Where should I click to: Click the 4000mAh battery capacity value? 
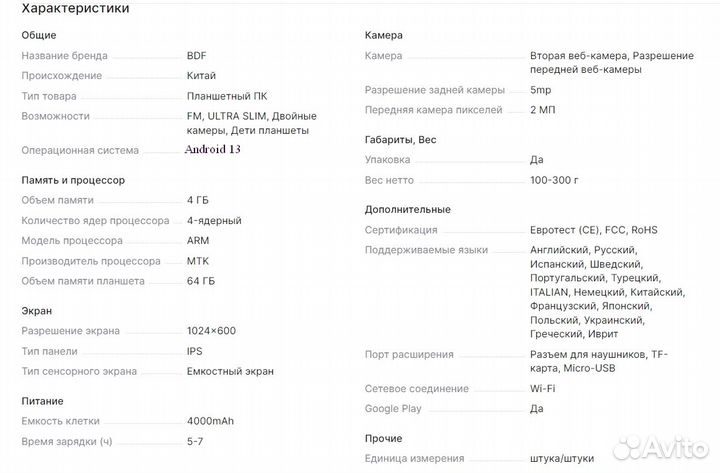coord(211,421)
